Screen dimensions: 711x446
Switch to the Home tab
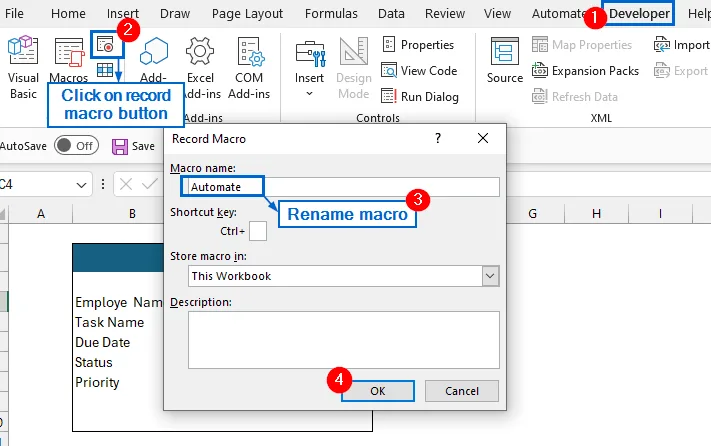click(x=68, y=14)
